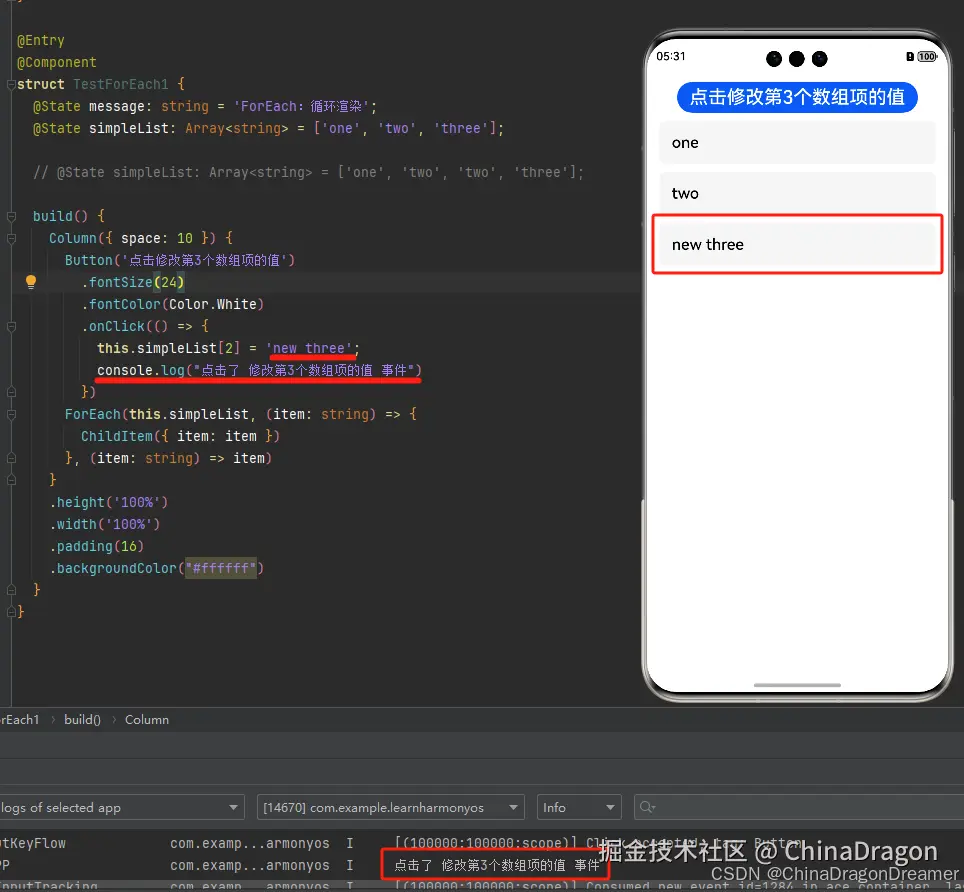
Task: Select the 'new three' list item in previewer
Action: [x=797, y=245]
